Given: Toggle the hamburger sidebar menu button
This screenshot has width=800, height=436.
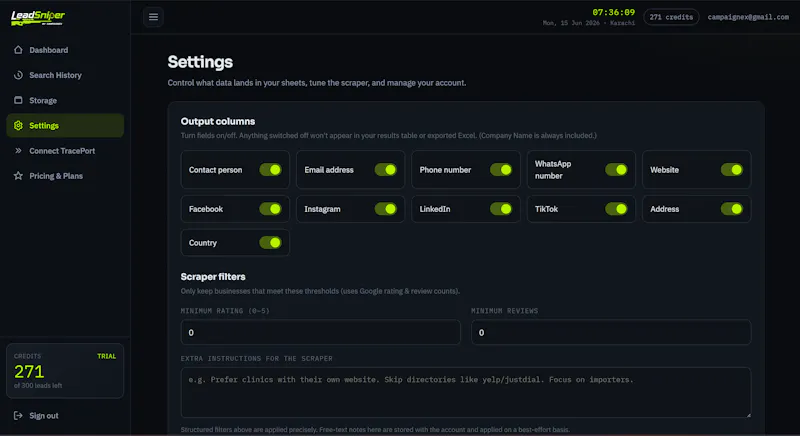Looking at the screenshot, I should 153,17.
